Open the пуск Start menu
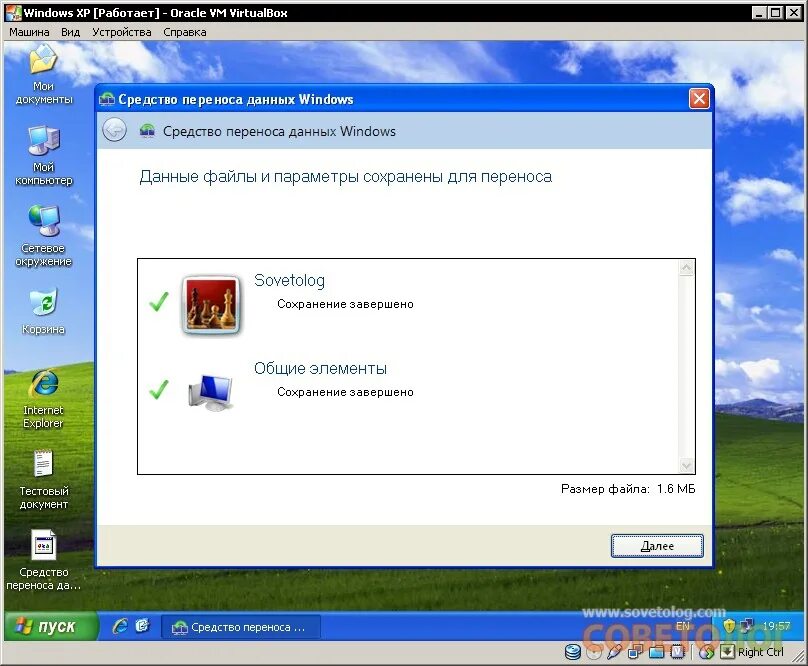808x666 pixels. pyautogui.click(x=50, y=626)
